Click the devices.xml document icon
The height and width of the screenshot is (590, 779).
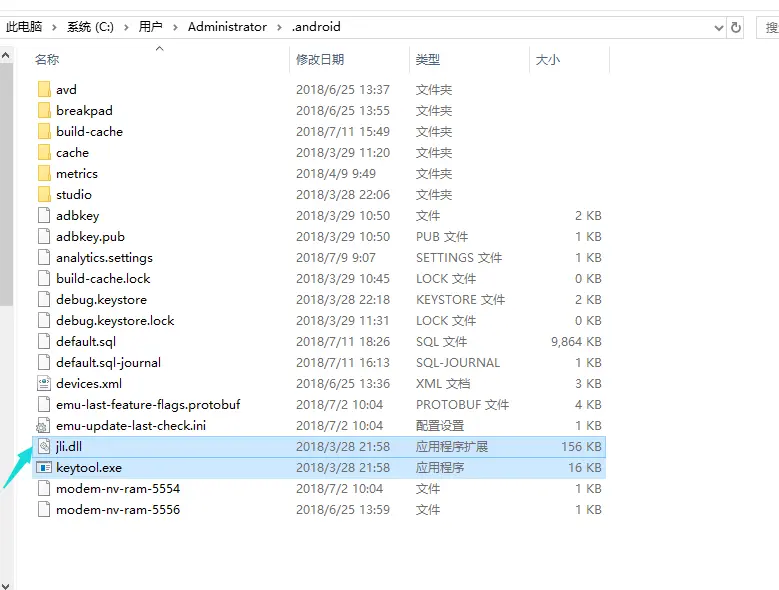(x=44, y=383)
